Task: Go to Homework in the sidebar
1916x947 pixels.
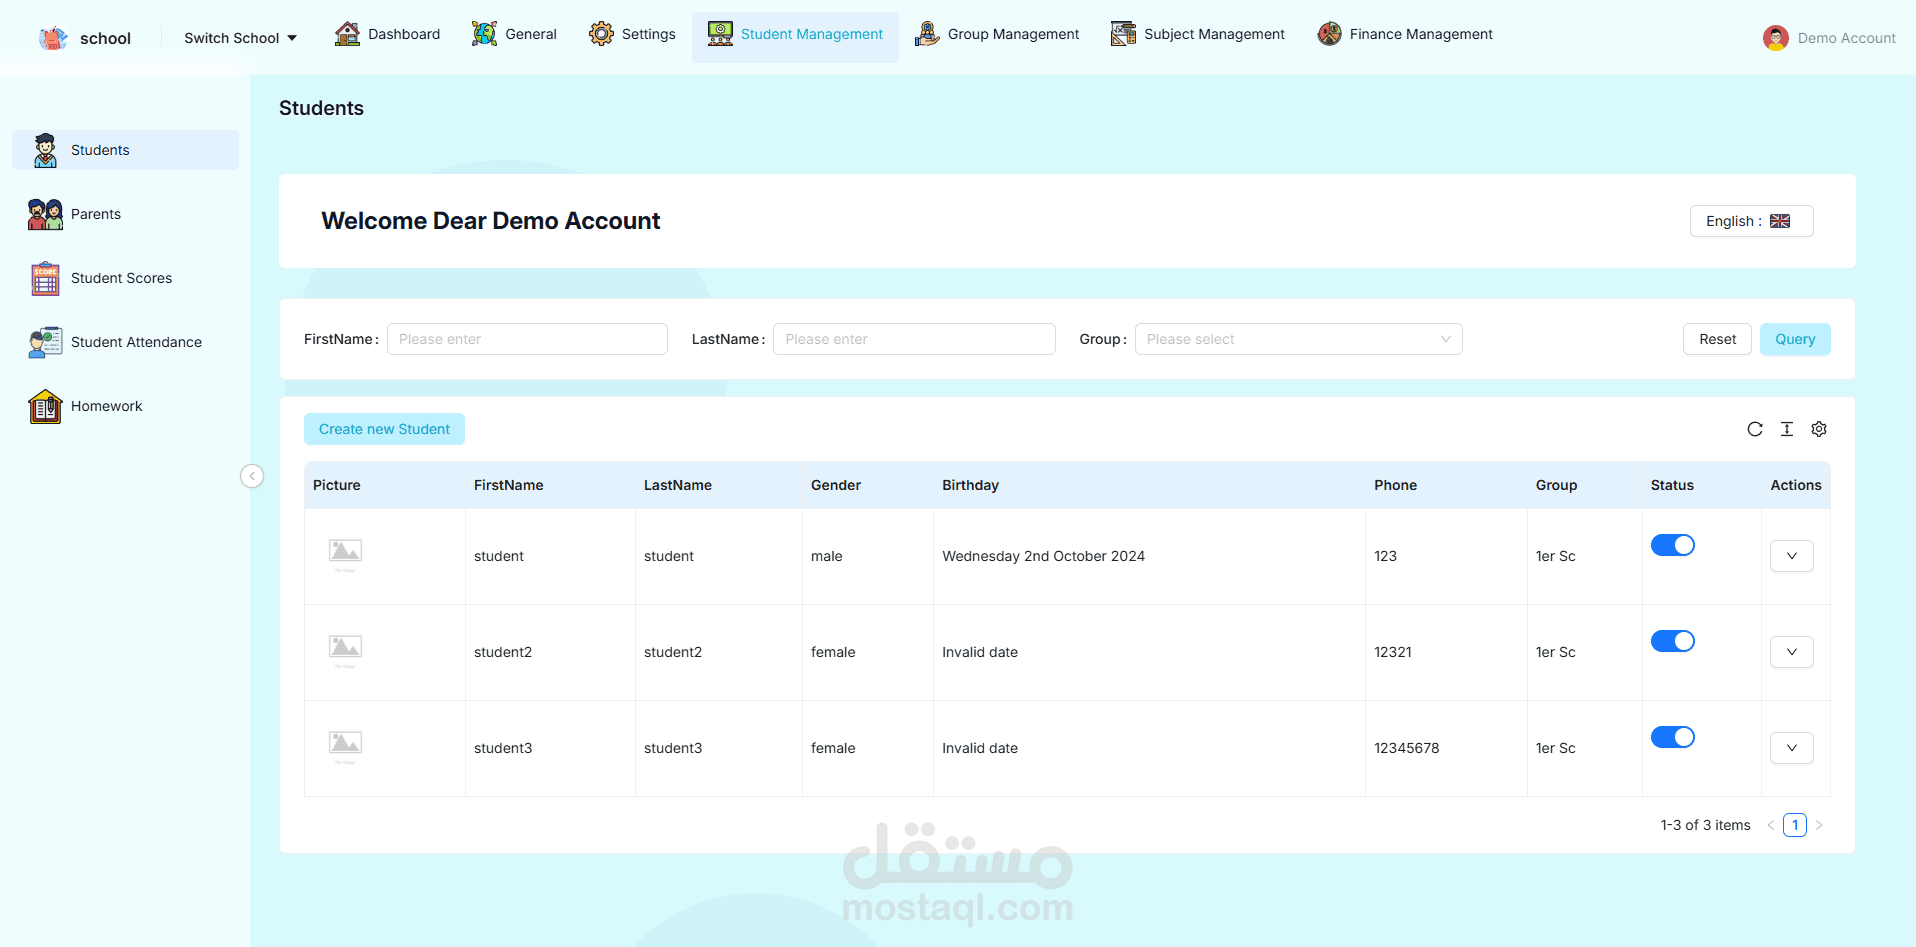Action: tap(125, 406)
